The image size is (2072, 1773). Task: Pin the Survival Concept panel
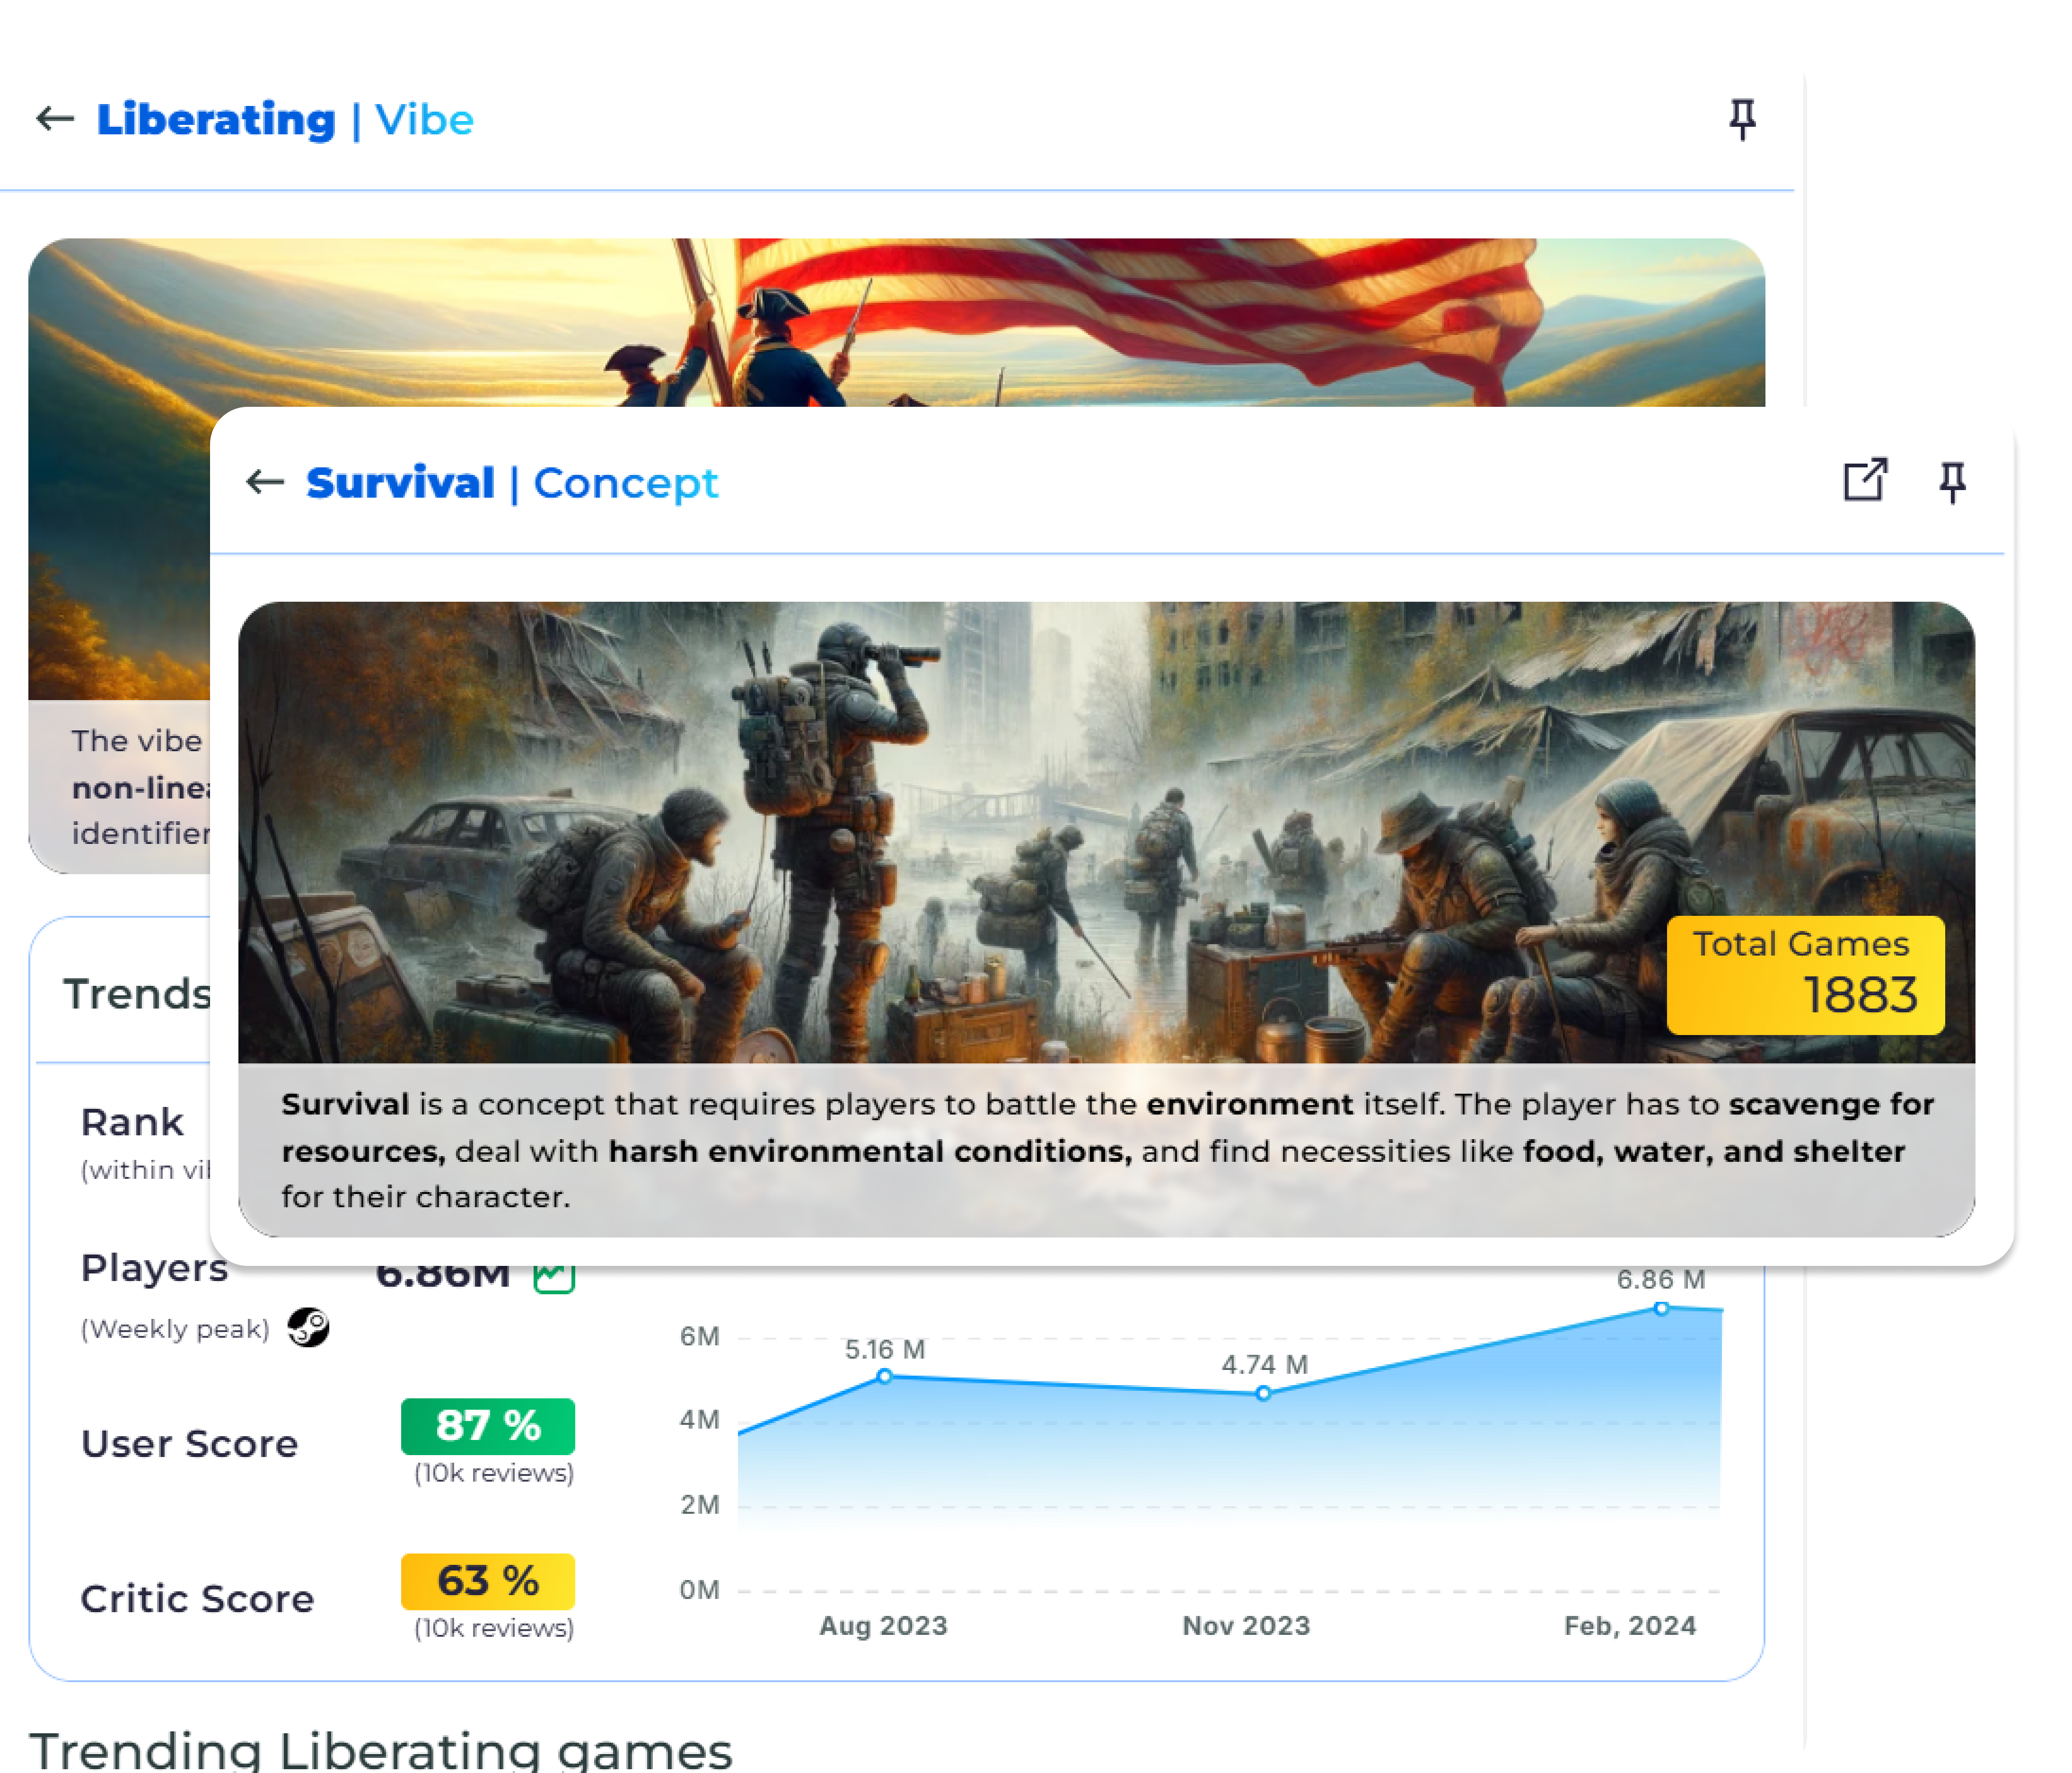point(1952,482)
